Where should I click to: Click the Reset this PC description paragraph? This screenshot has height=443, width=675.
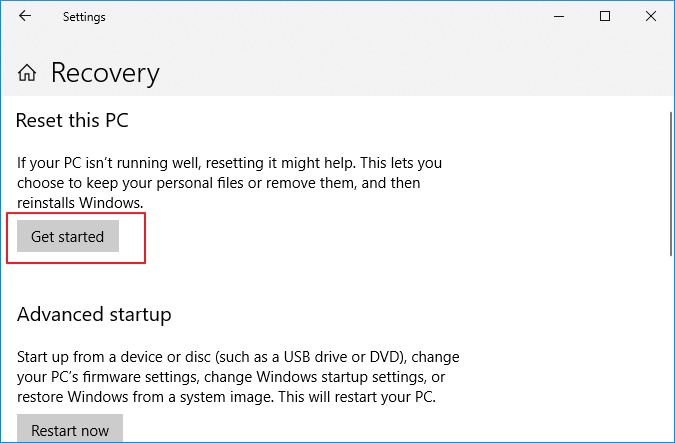coord(229,182)
